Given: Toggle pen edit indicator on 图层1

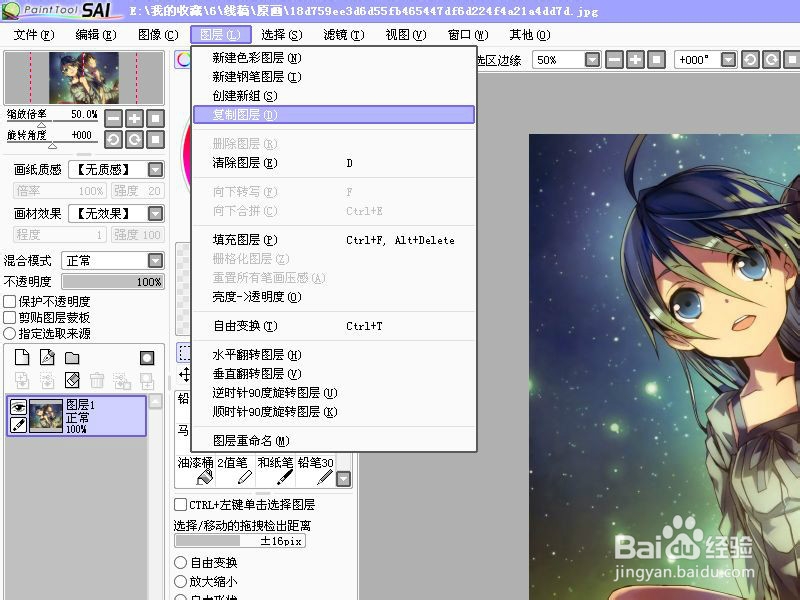Looking at the screenshot, I should (x=18, y=424).
